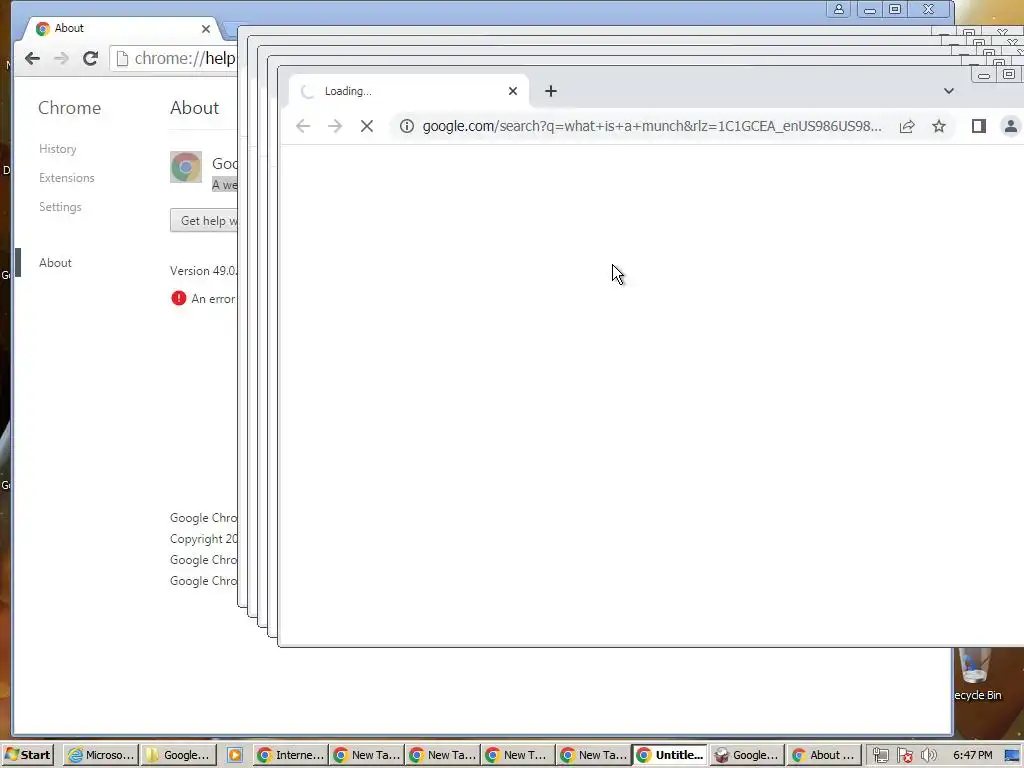Open Settings in the Chrome sidebar
This screenshot has height=768, width=1024.
click(60, 207)
